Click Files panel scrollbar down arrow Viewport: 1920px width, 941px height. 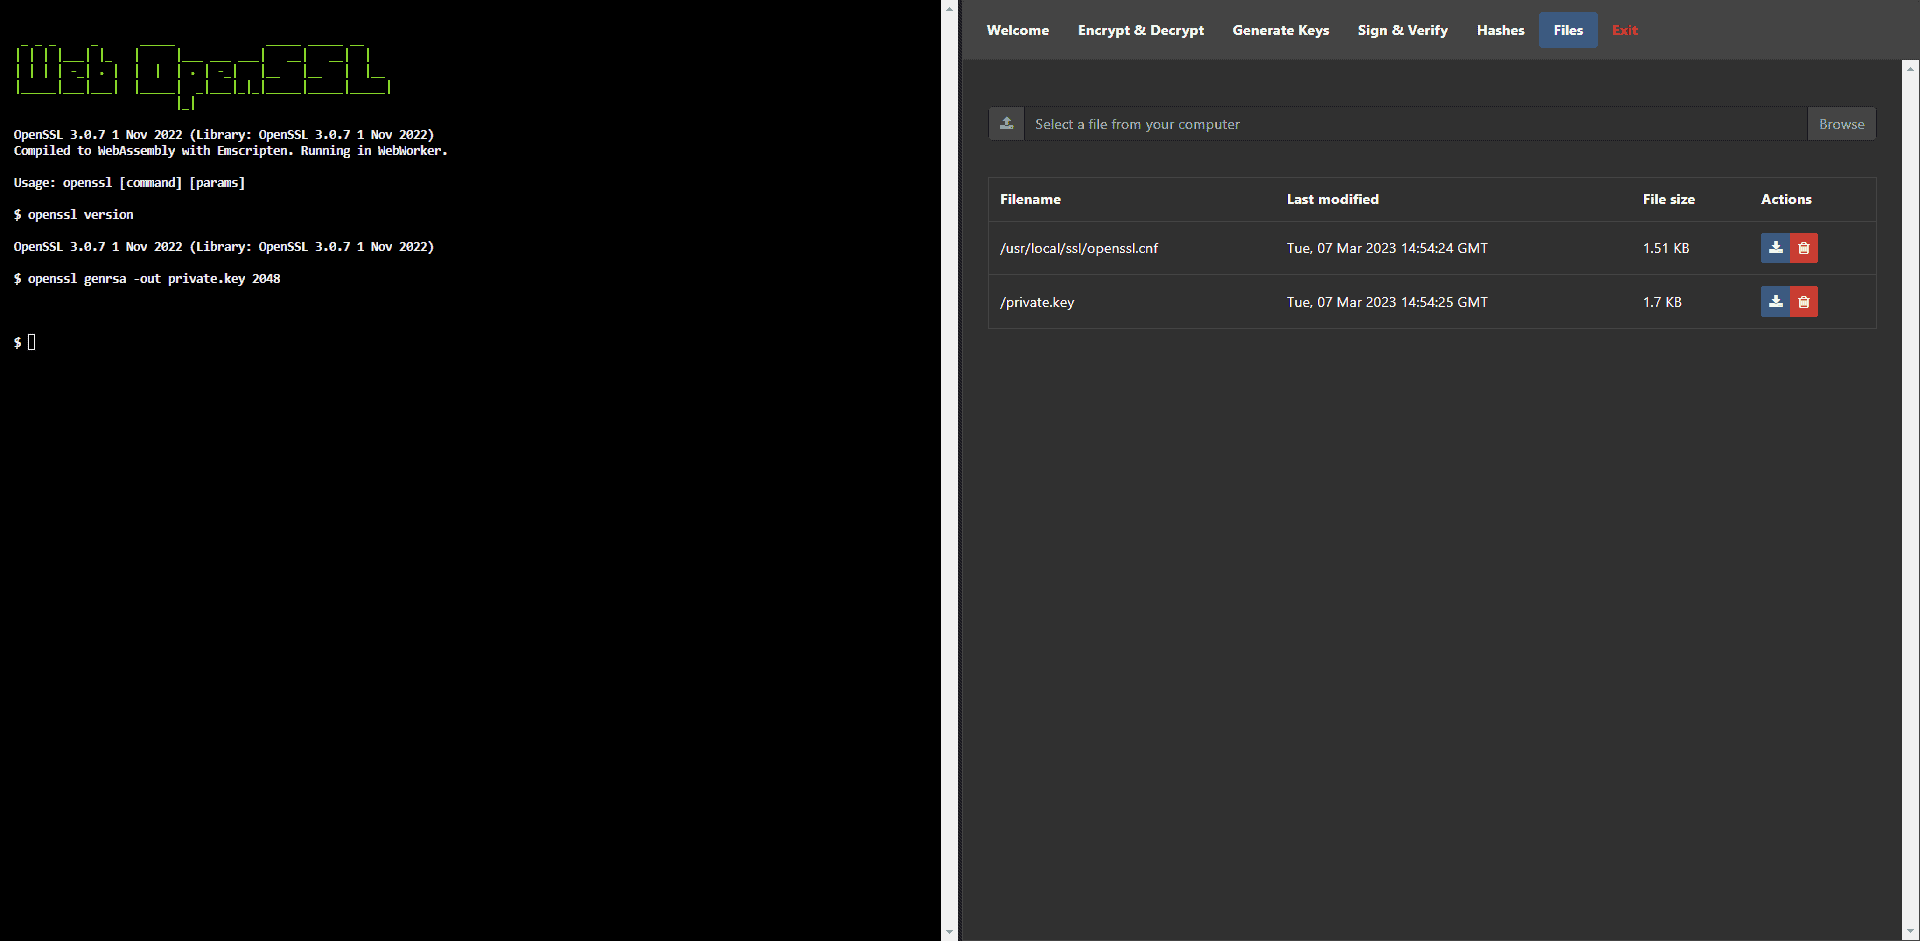point(1911,932)
